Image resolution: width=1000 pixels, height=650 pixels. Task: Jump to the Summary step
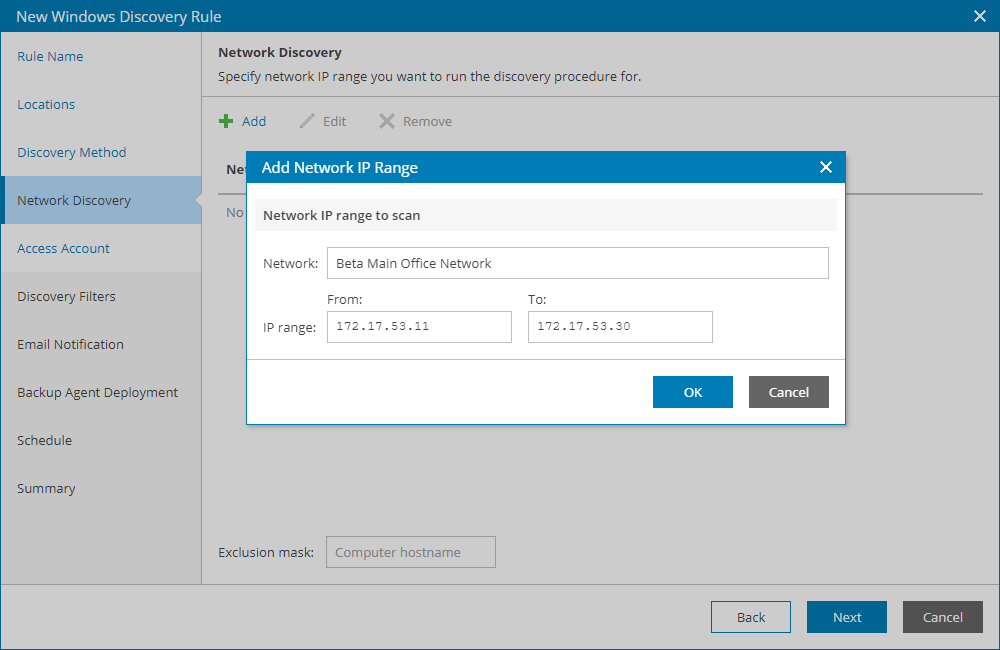click(46, 489)
